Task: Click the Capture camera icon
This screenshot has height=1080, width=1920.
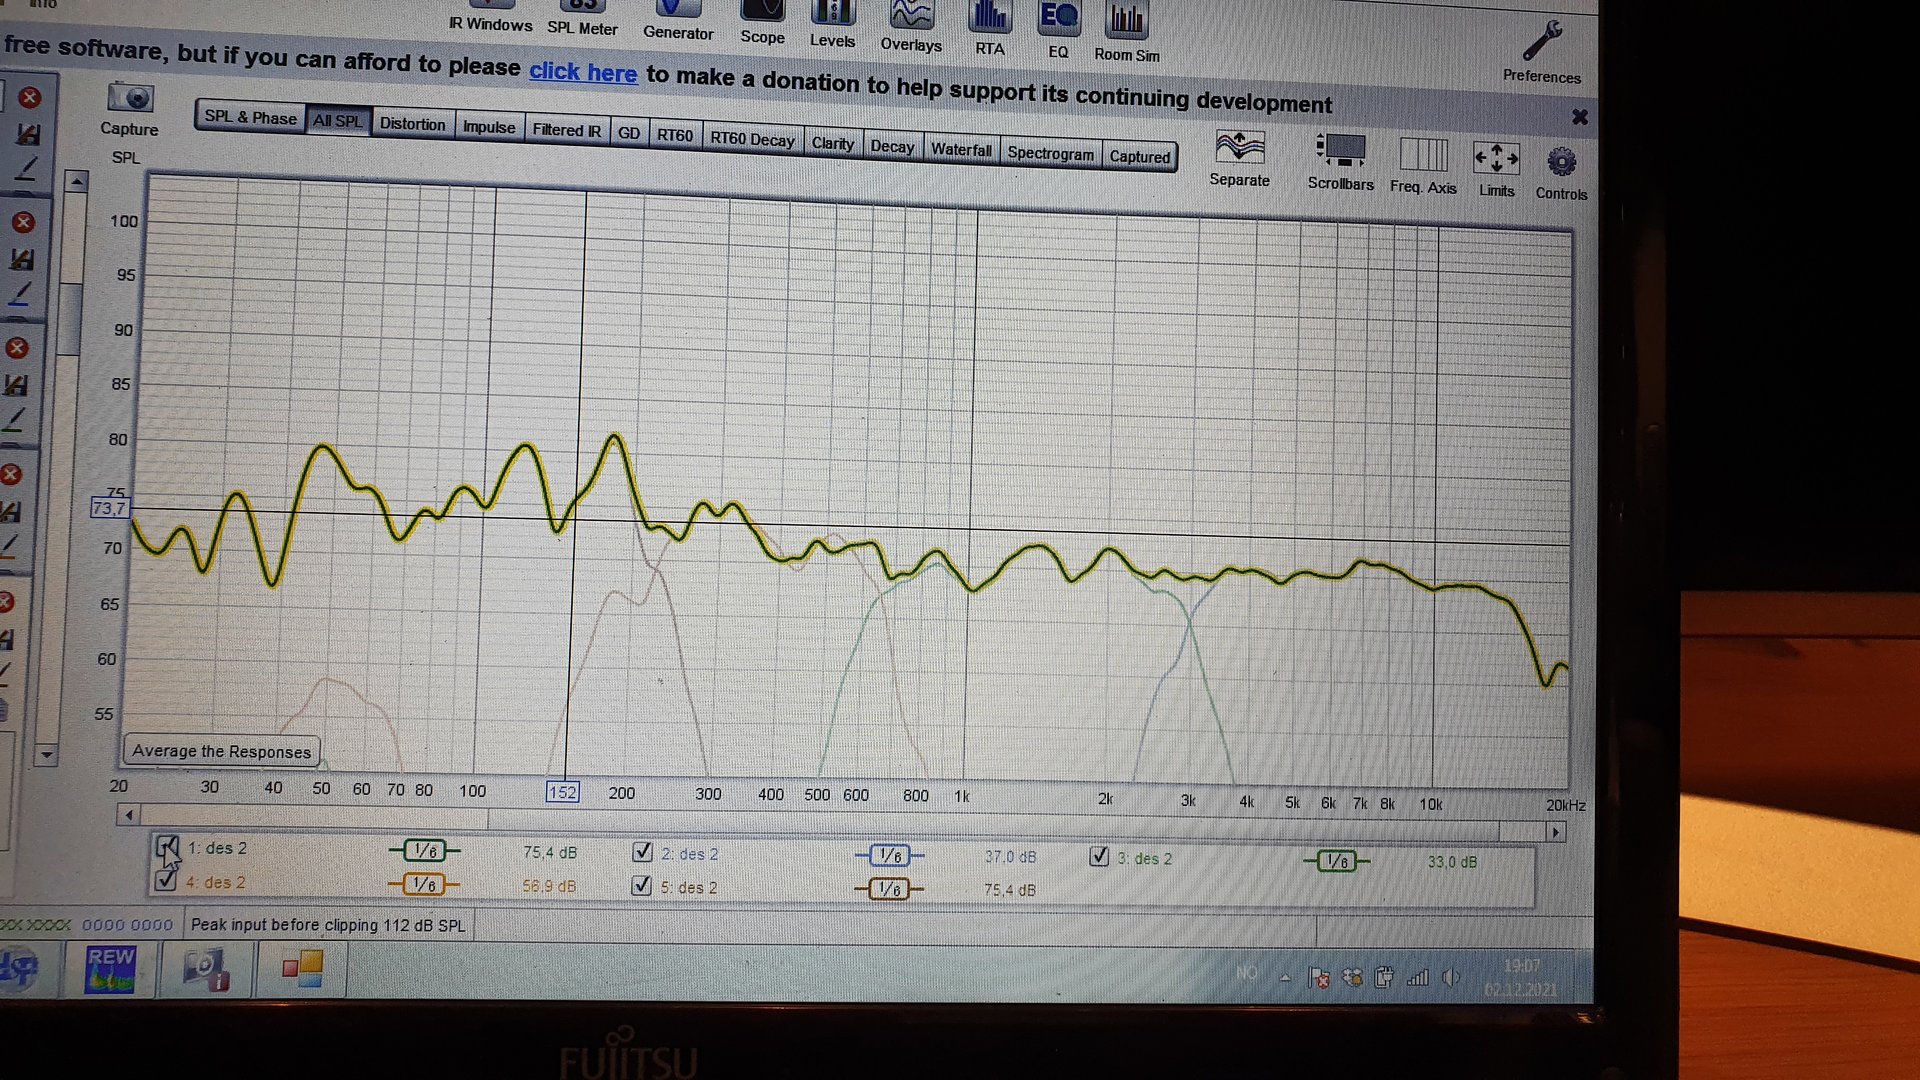Action: pyautogui.click(x=130, y=98)
